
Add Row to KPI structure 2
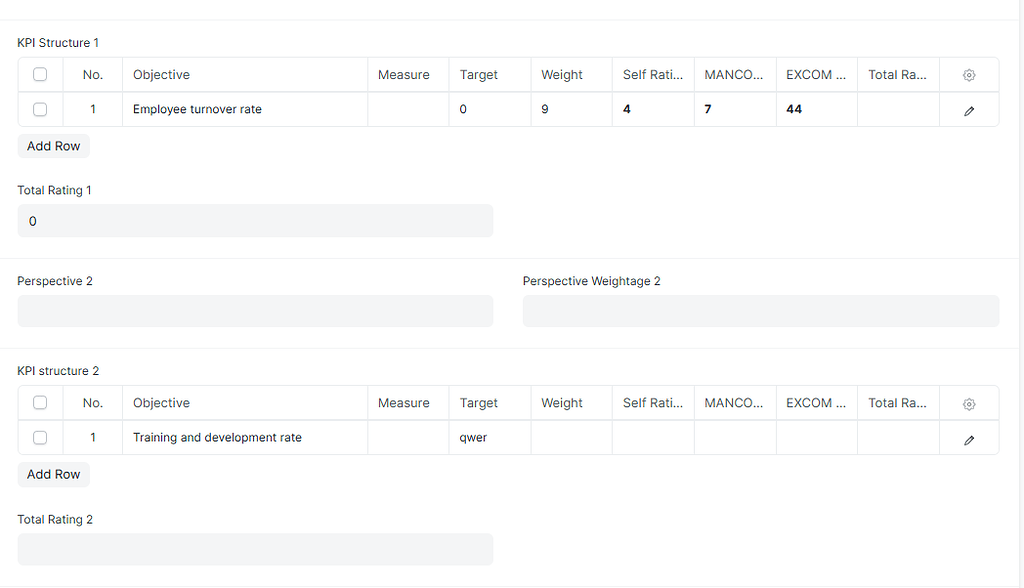point(53,474)
